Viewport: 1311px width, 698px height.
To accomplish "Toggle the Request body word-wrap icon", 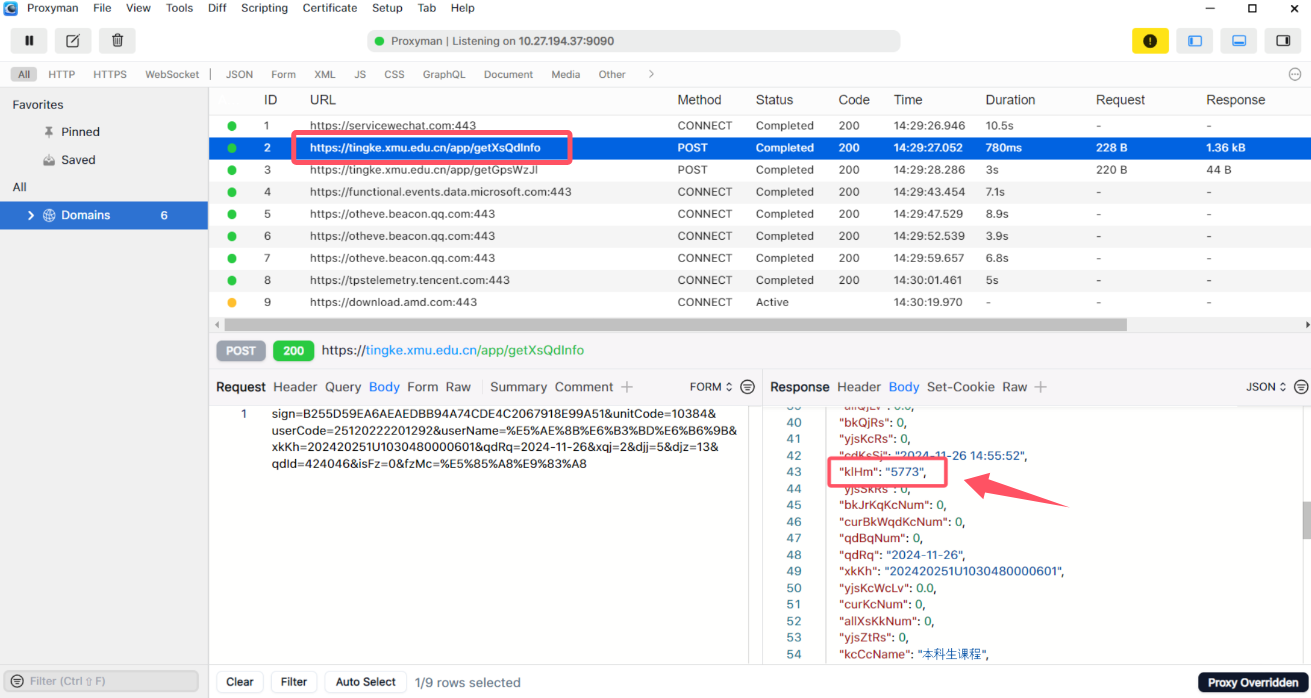I will (x=747, y=387).
